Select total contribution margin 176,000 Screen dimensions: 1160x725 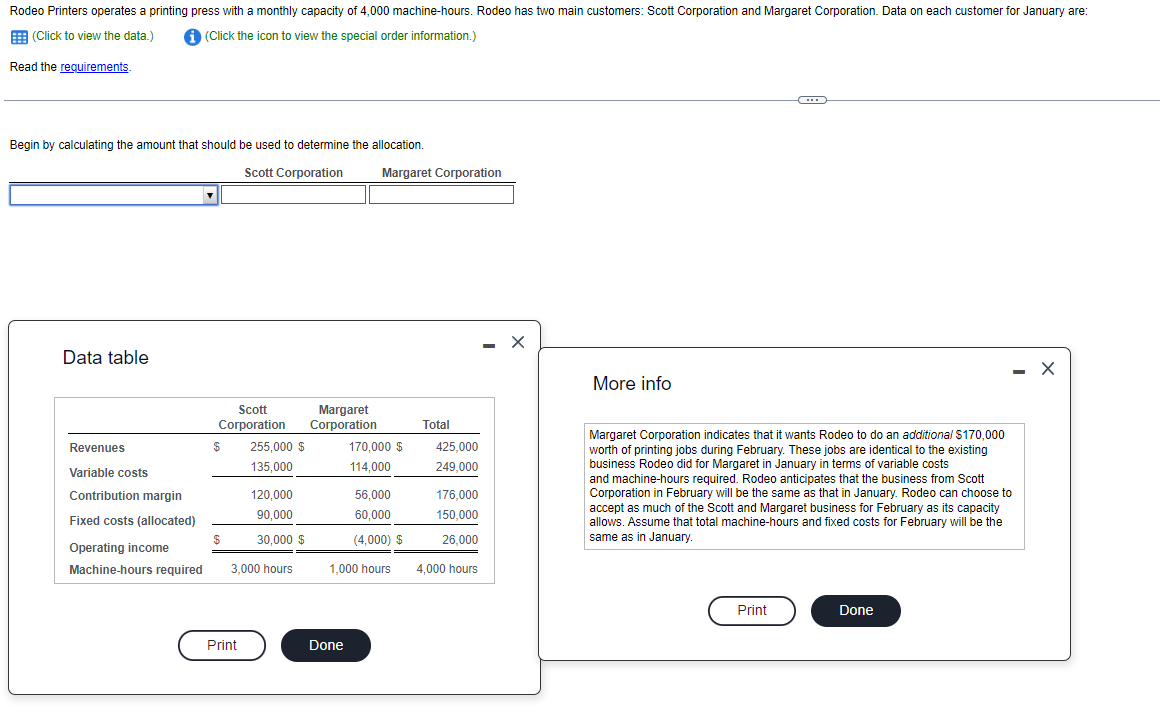coord(456,495)
